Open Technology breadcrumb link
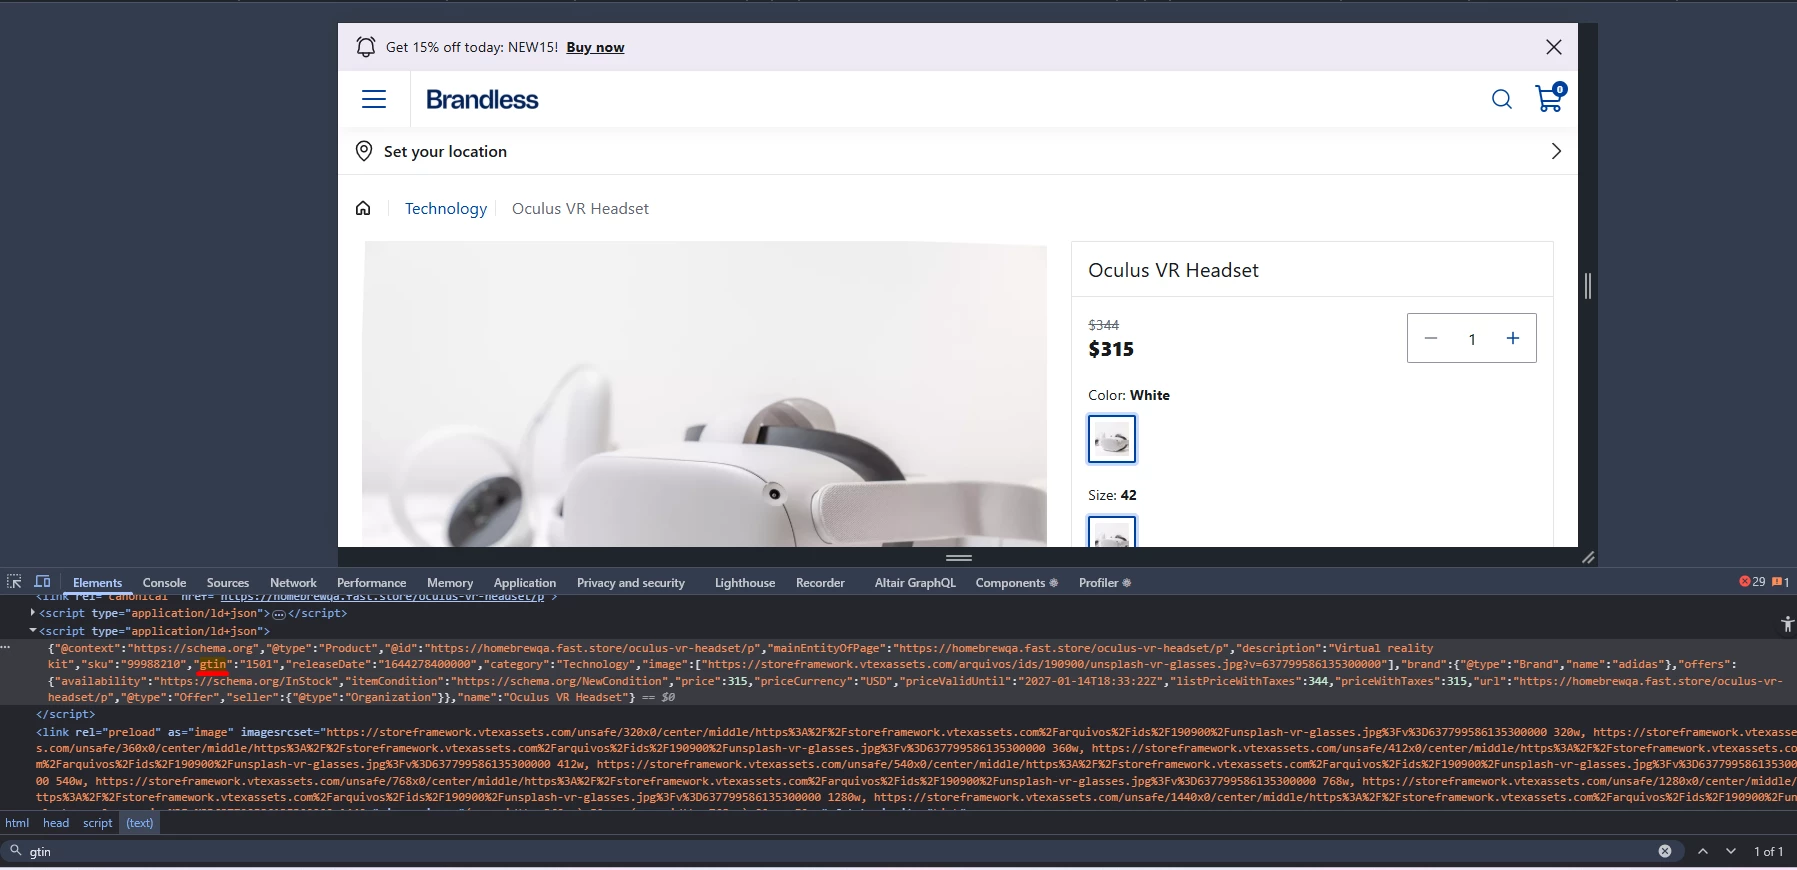Viewport: 1797px width, 870px height. [446, 208]
